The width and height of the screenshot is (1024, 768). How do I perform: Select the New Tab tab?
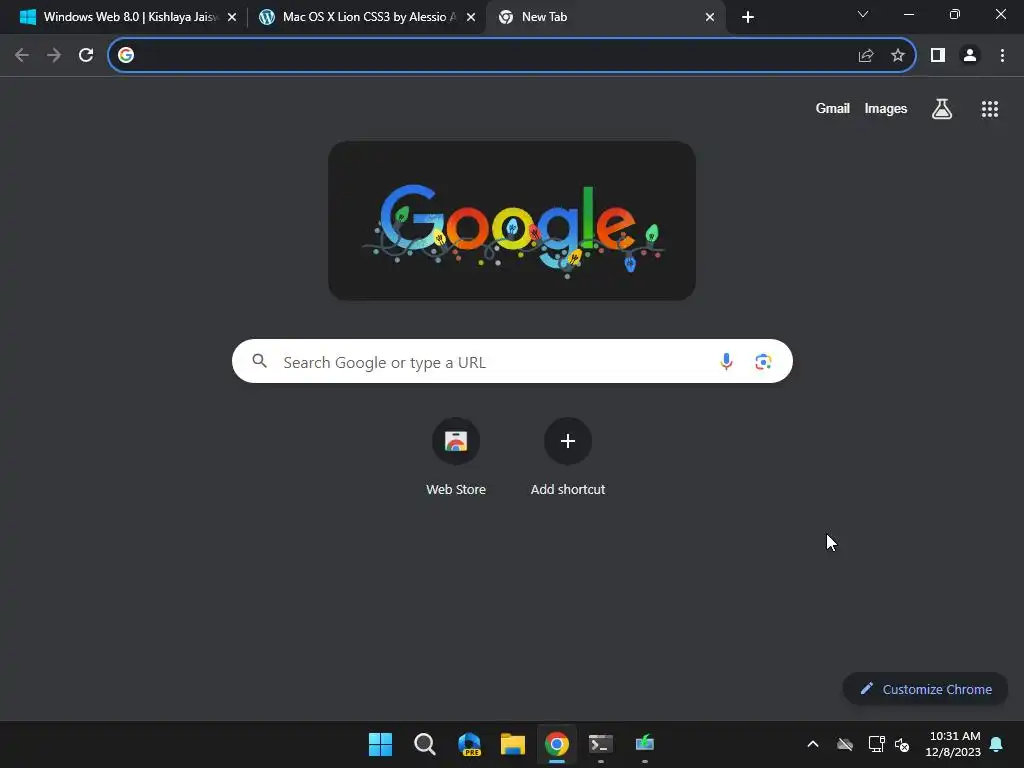coord(605,17)
